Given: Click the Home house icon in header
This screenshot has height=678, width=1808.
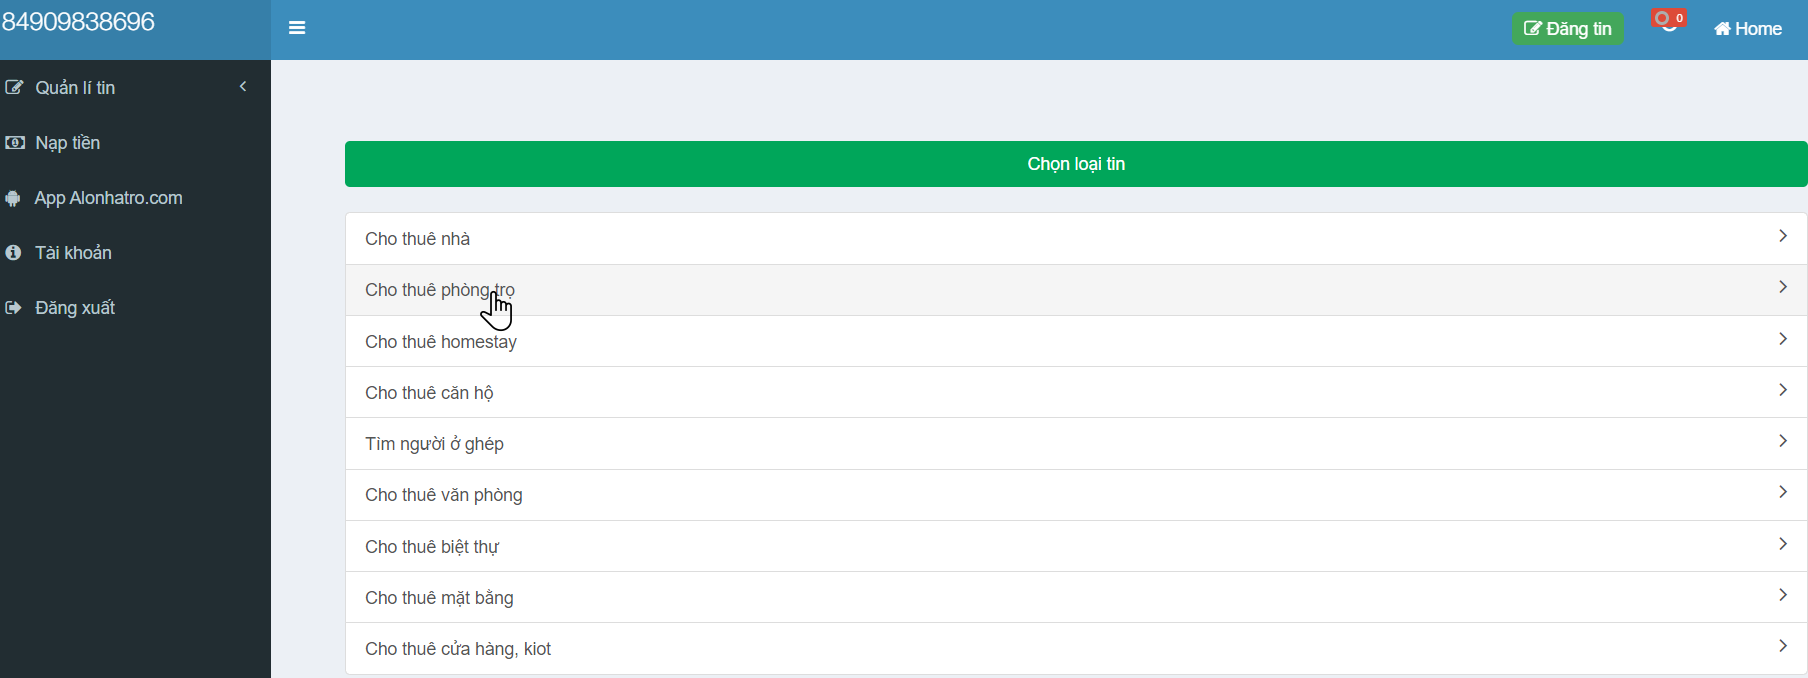Looking at the screenshot, I should pos(1722,29).
